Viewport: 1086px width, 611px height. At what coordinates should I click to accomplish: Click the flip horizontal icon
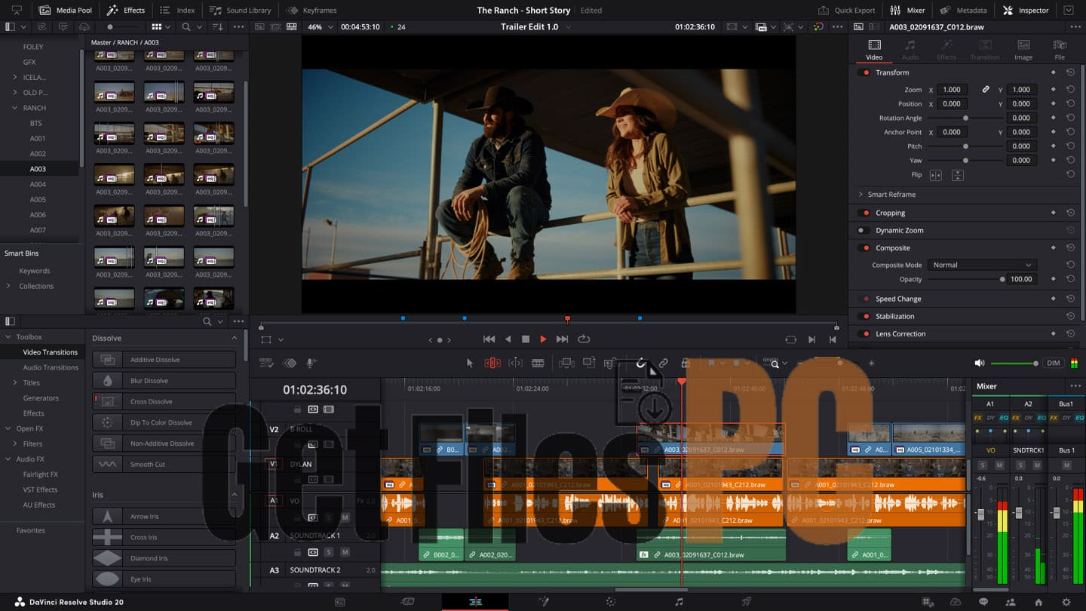coord(936,175)
